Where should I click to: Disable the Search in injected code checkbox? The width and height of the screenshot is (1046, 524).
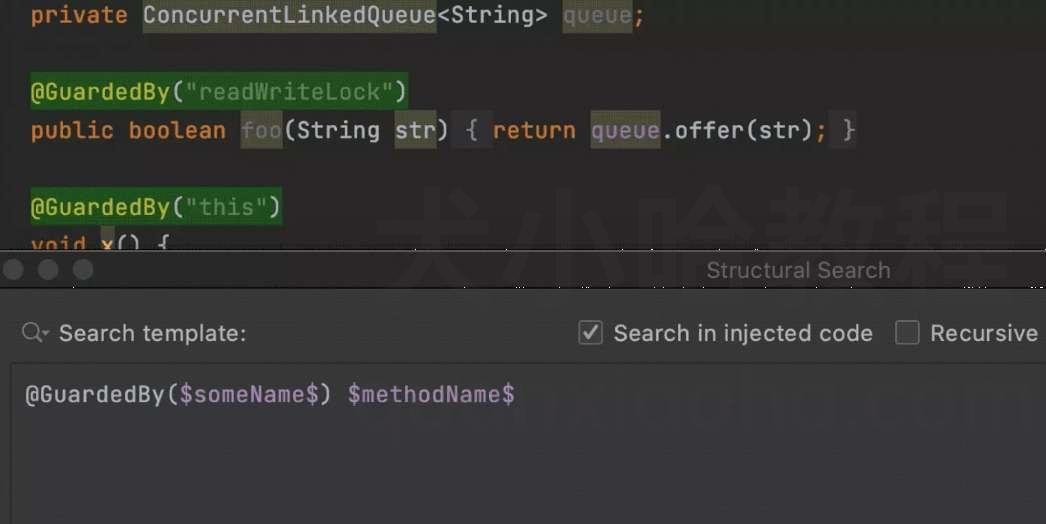[x=590, y=332]
